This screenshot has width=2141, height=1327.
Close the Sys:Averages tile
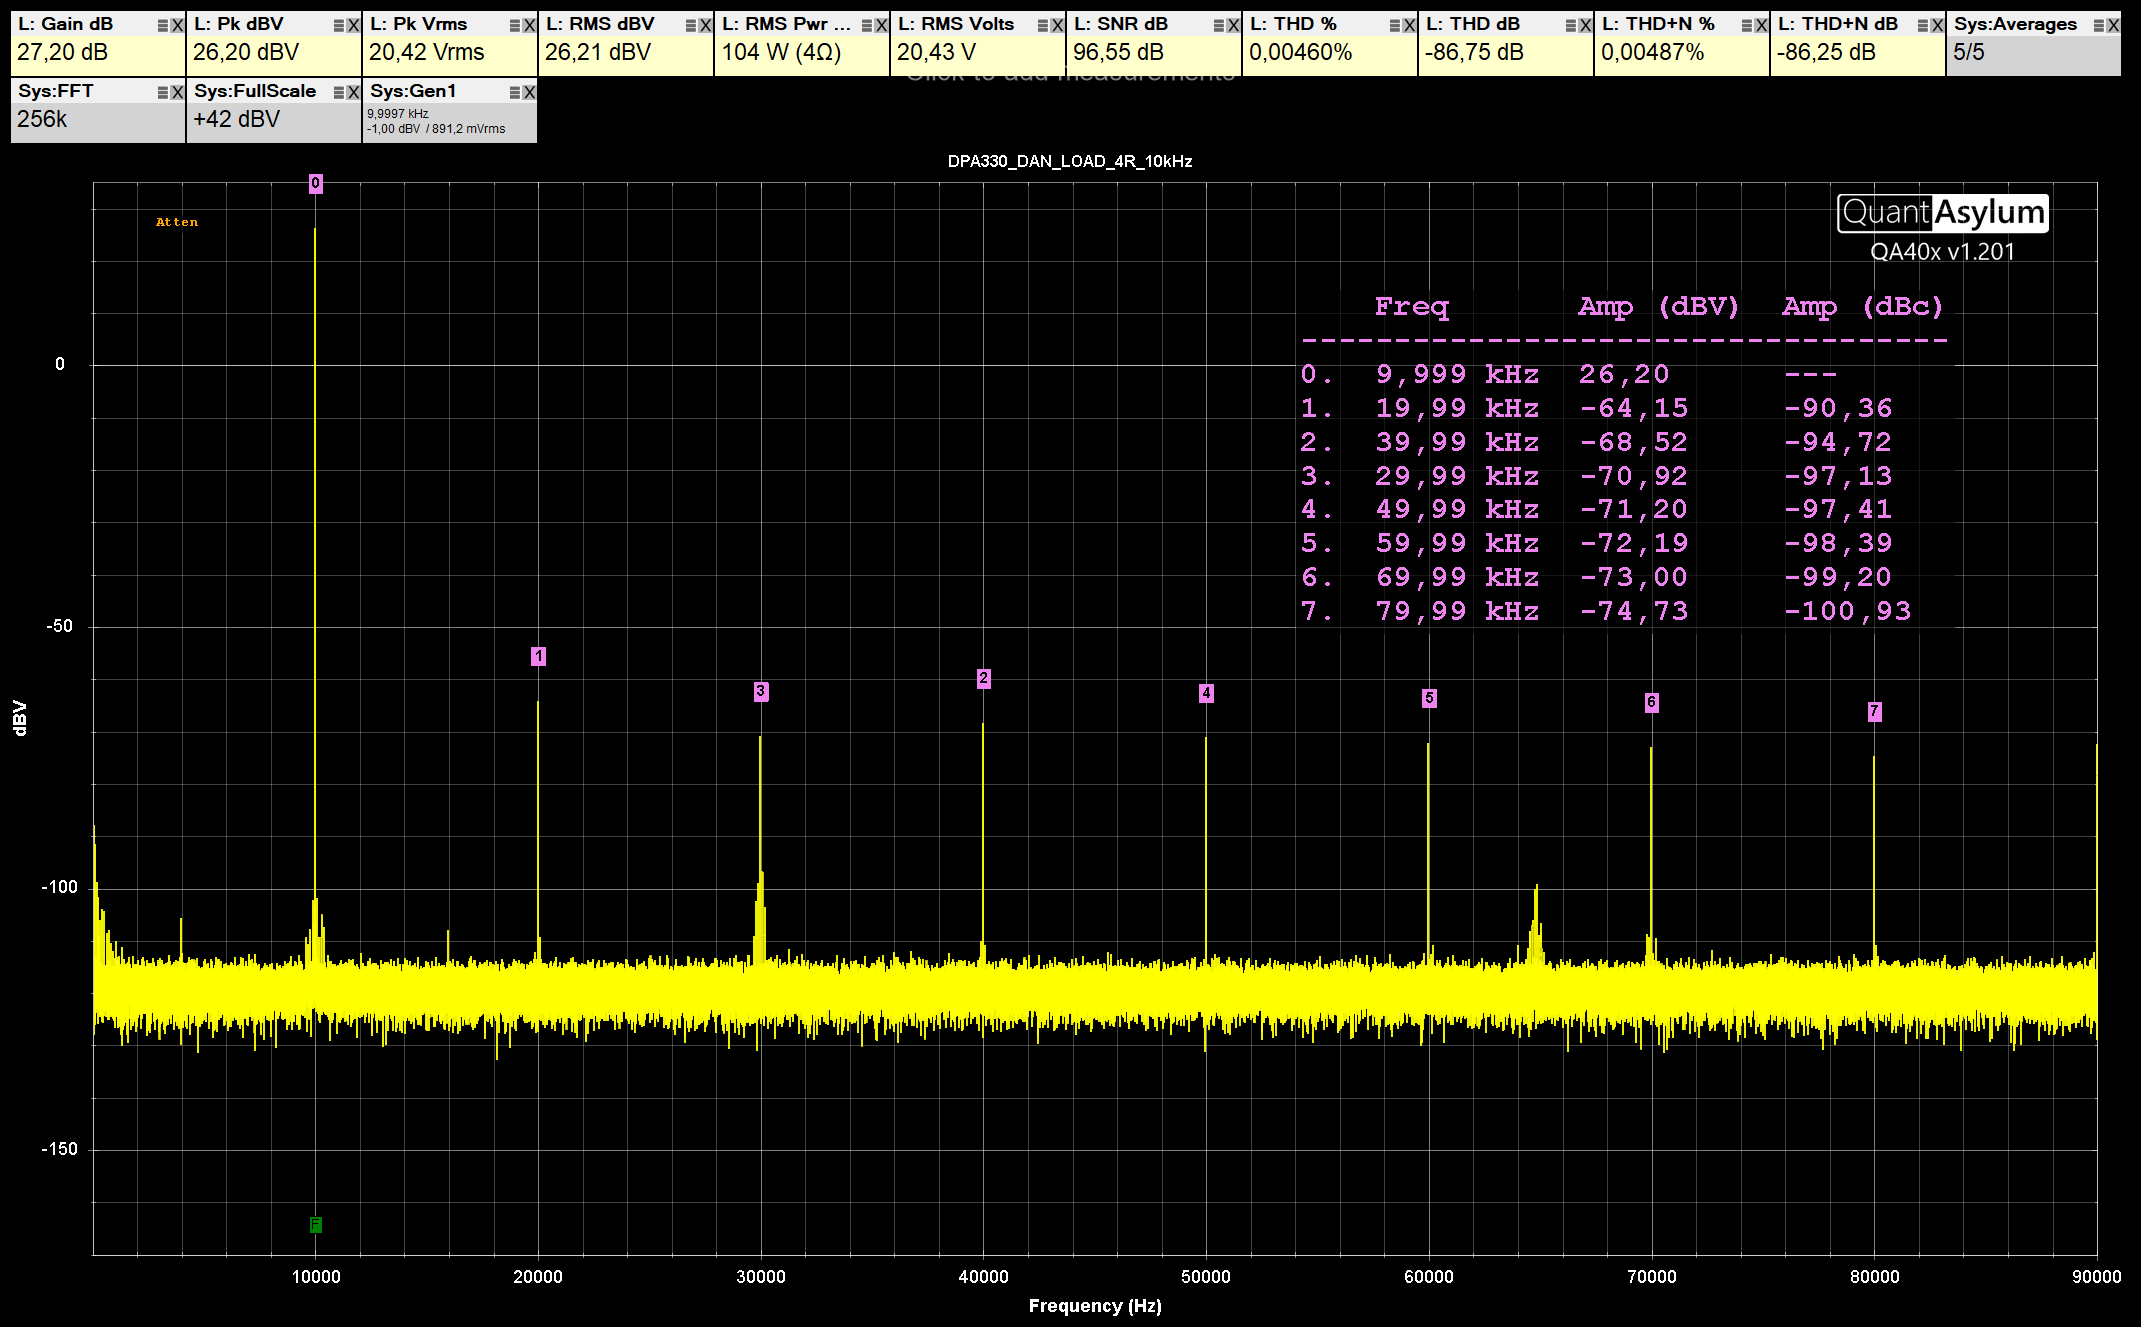[x=2113, y=25]
